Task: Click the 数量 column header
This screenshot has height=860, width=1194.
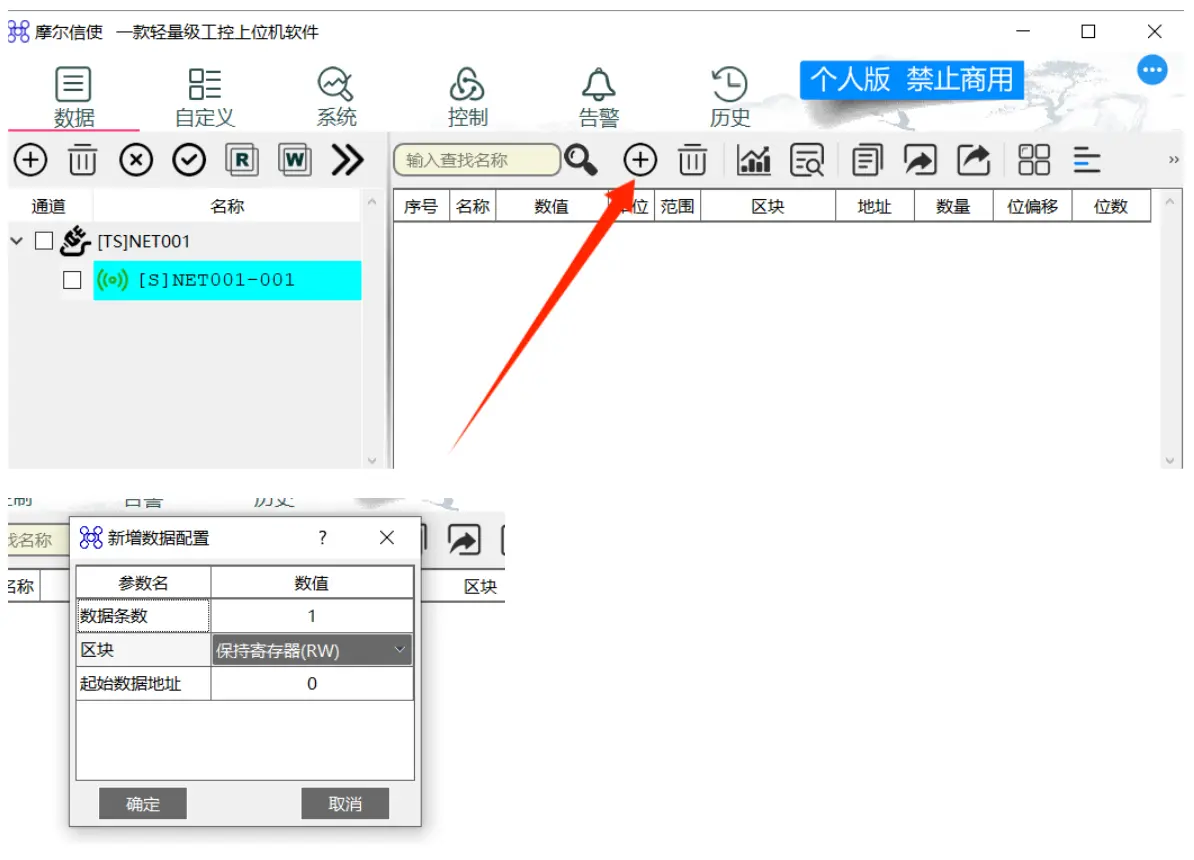Action: 953,206
